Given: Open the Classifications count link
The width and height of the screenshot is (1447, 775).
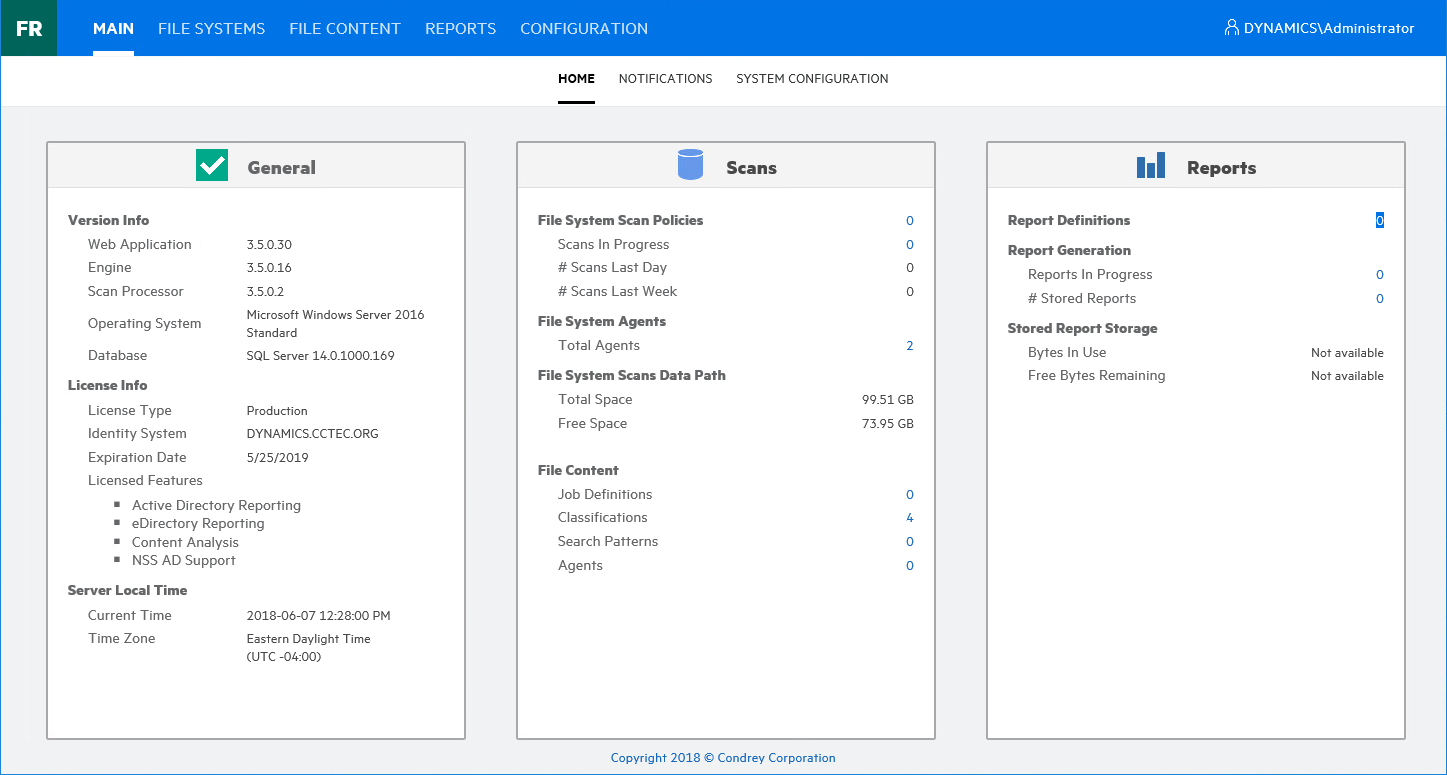Looking at the screenshot, I should pos(909,518).
